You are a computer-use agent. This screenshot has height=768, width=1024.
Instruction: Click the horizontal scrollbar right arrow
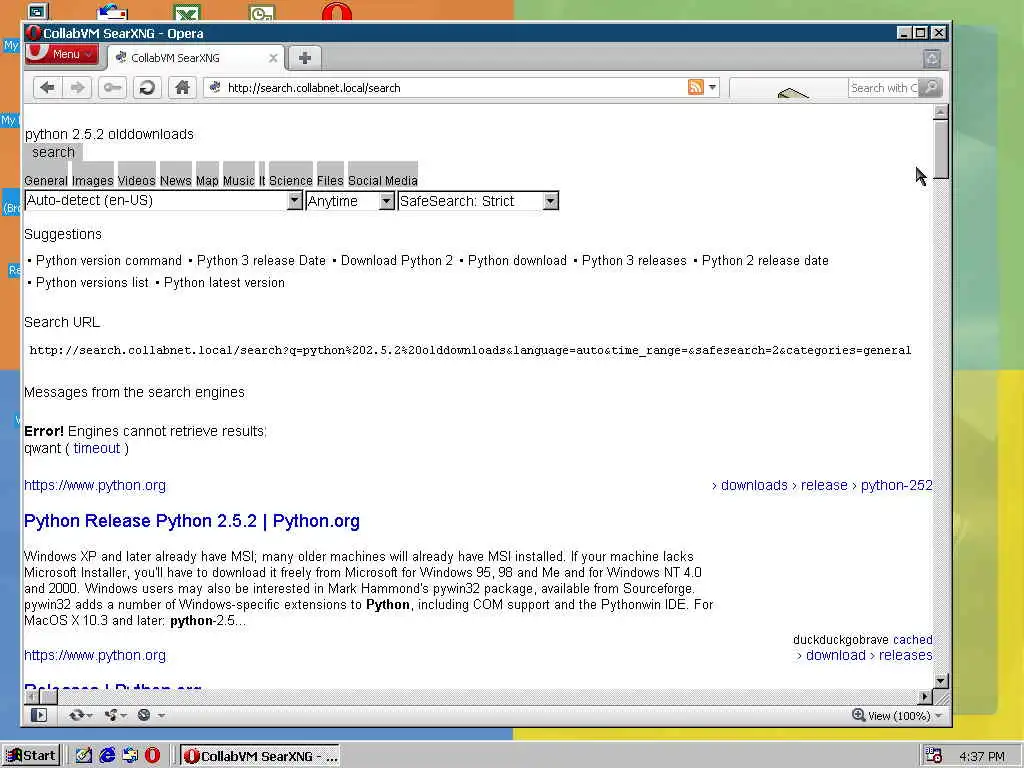(x=925, y=697)
